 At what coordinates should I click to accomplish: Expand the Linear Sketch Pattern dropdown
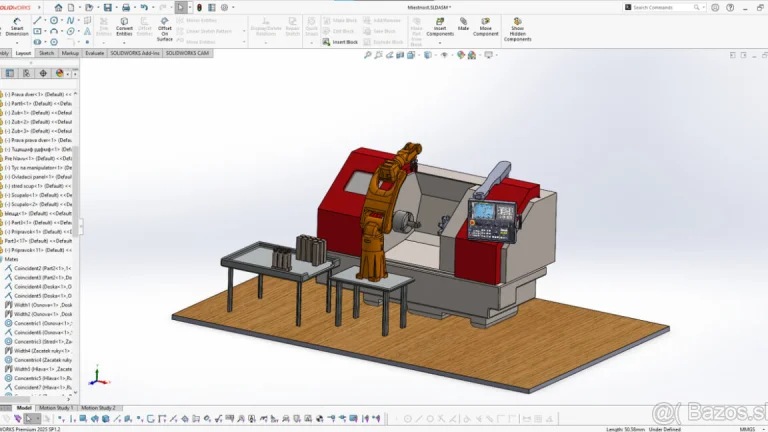244,31
